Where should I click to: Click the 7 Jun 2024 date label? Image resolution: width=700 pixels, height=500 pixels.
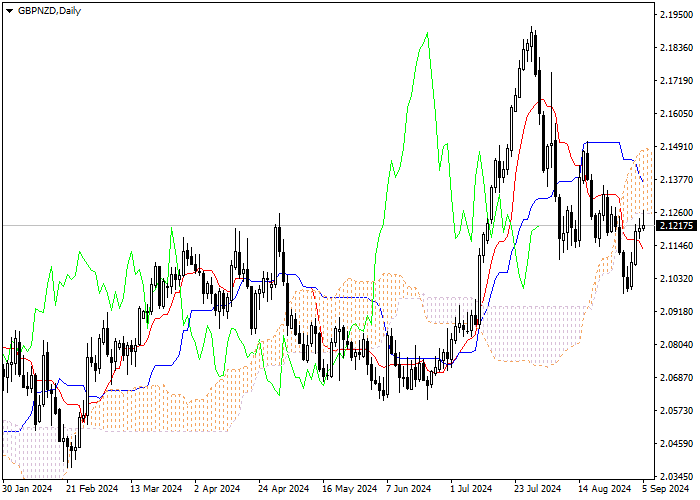[409, 489]
